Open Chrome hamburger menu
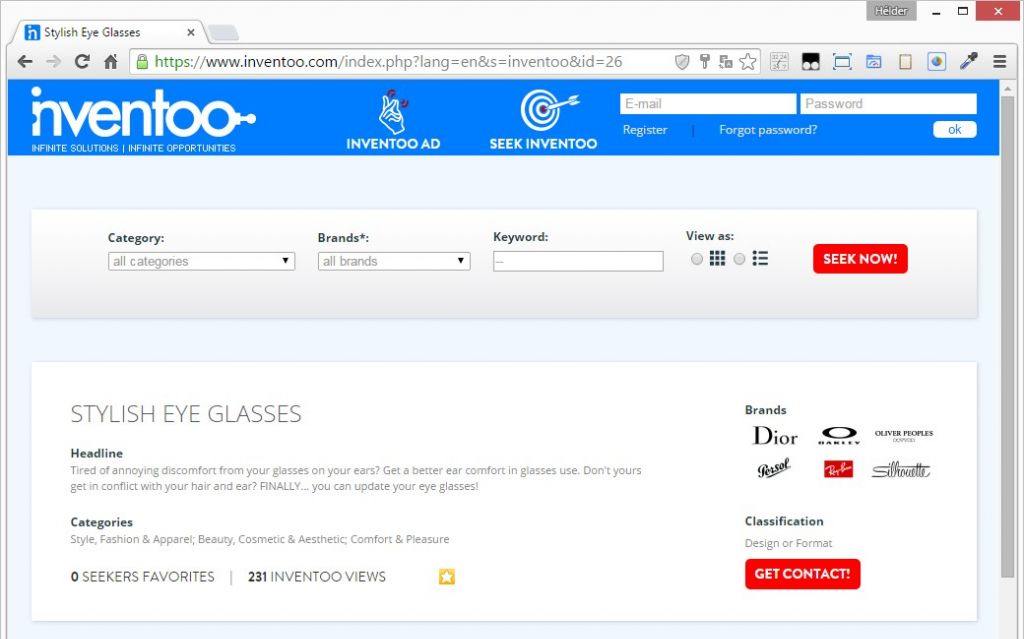The height and width of the screenshot is (639, 1024). (999, 62)
